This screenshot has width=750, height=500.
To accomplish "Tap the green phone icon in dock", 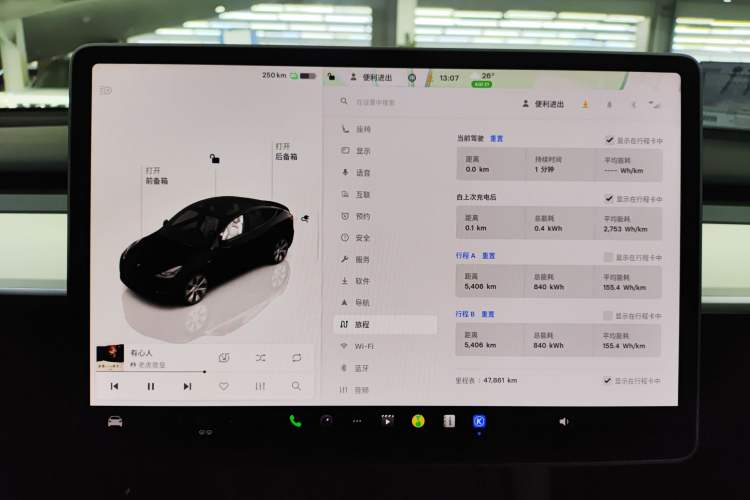I will (x=295, y=421).
